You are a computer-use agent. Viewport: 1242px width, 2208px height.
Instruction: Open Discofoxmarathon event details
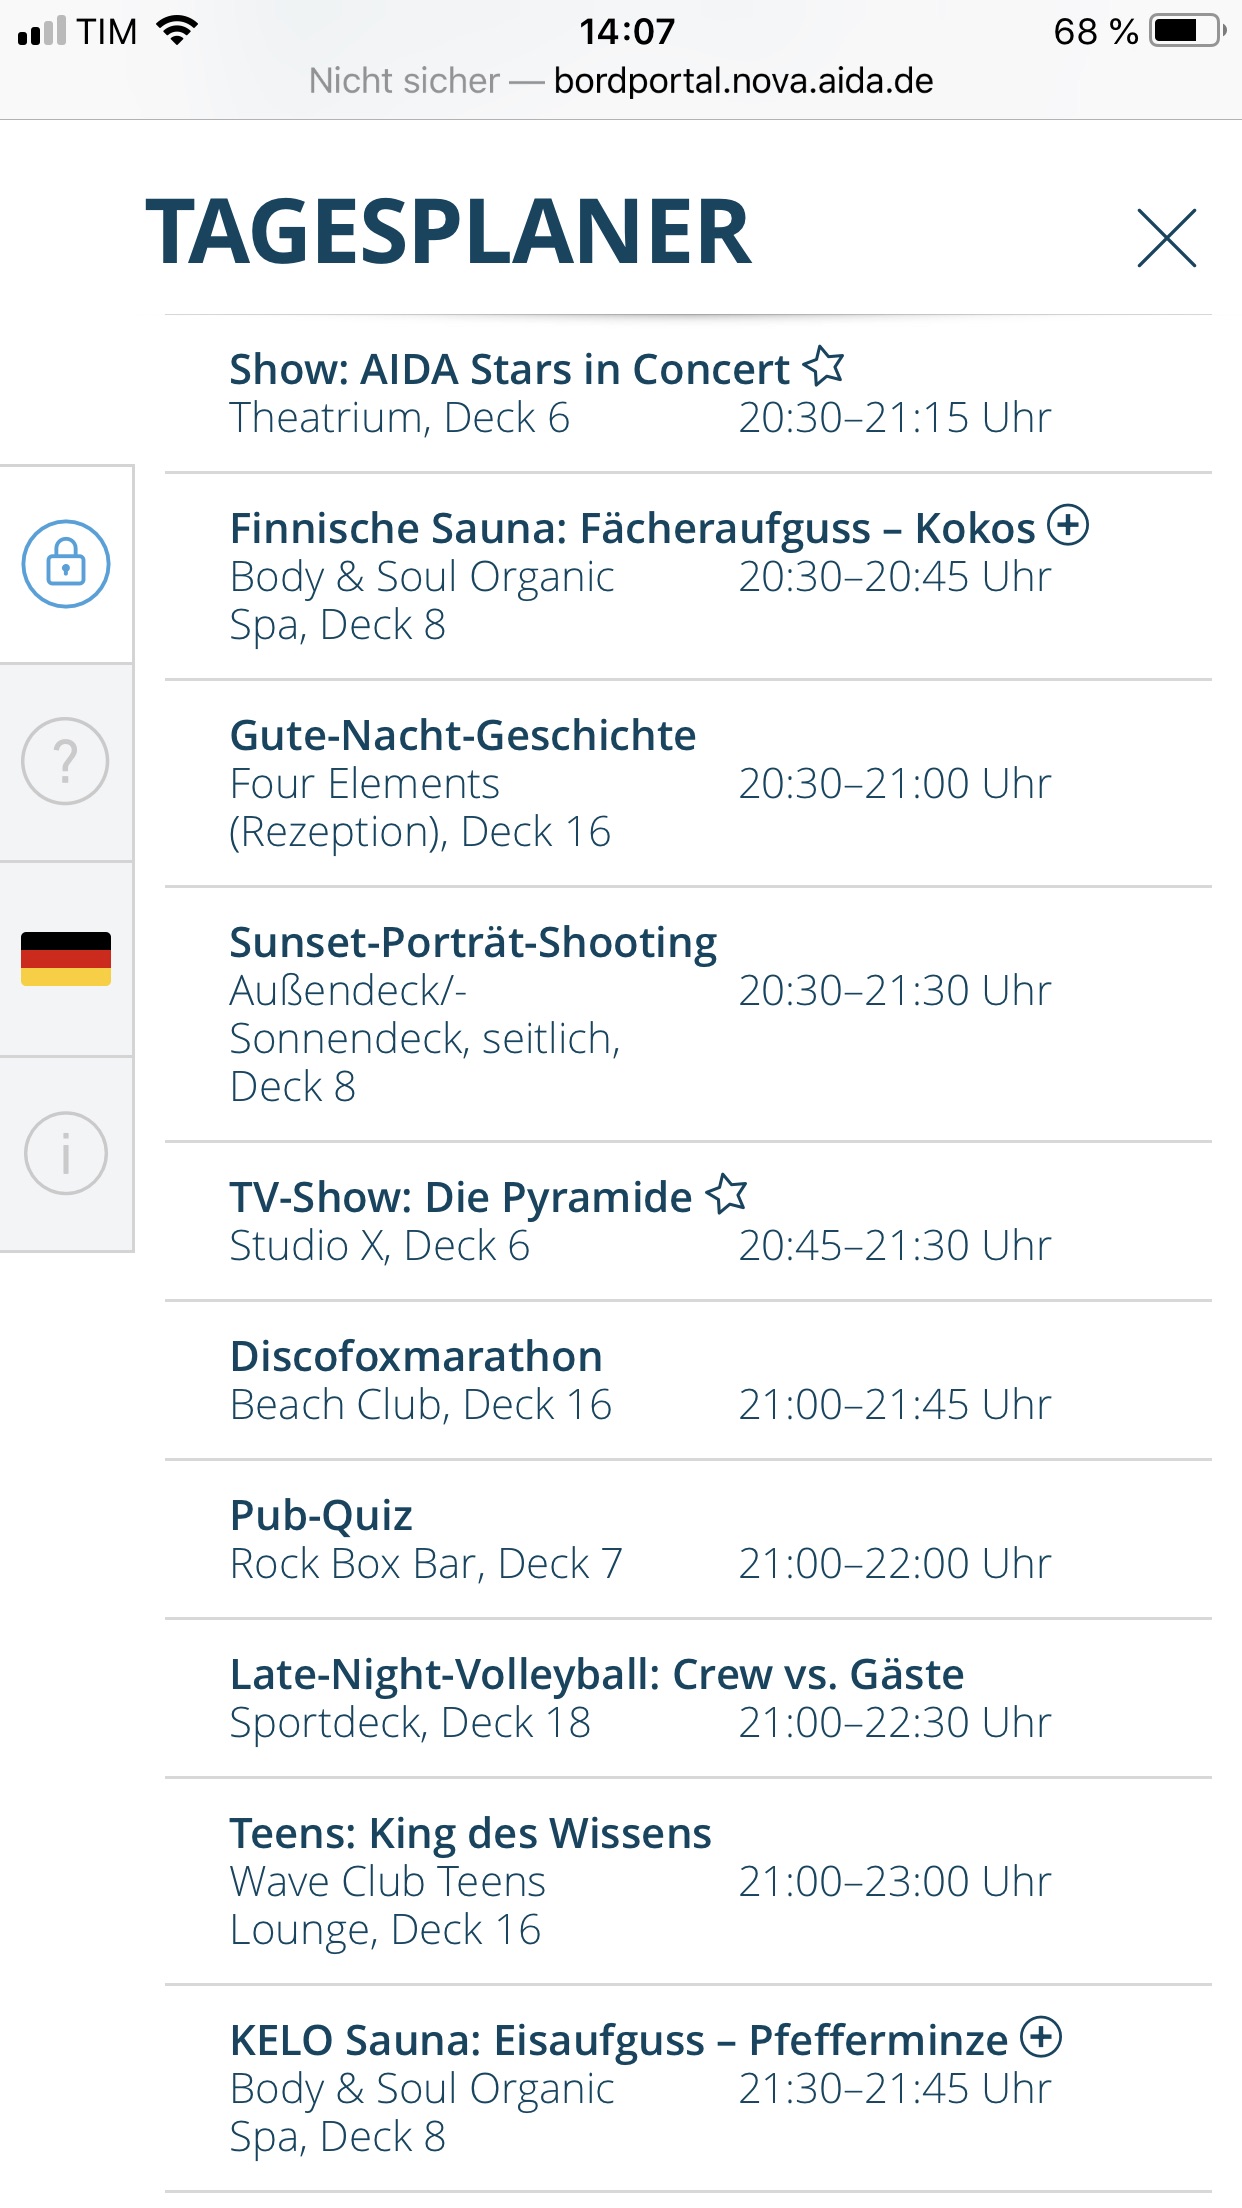pyautogui.click(x=416, y=1357)
